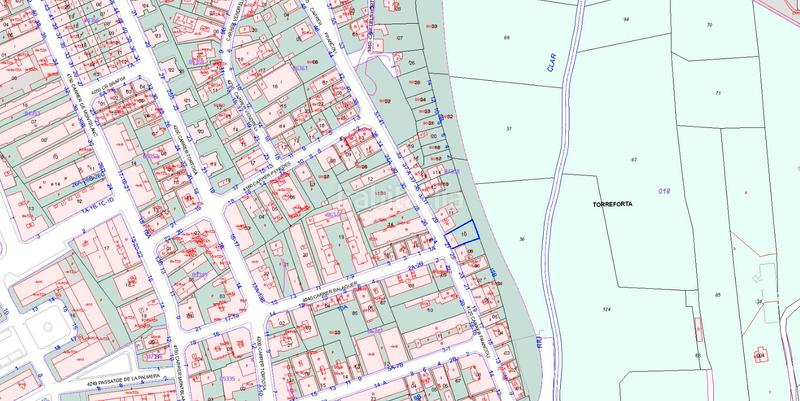Click rural parcel 36
This screenshot has width=800, height=401.
point(523,239)
